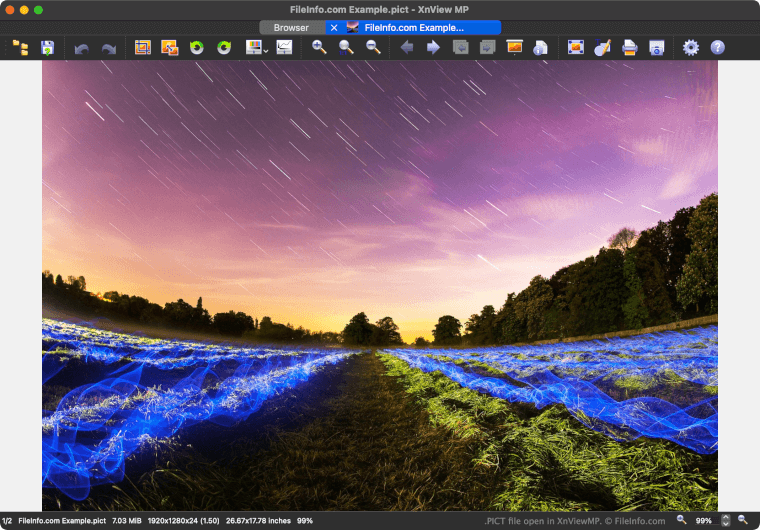Open the Help question mark icon

(717, 47)
